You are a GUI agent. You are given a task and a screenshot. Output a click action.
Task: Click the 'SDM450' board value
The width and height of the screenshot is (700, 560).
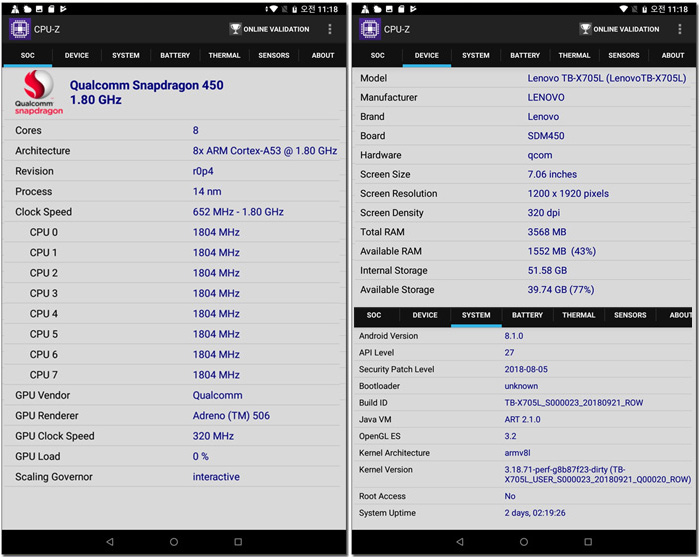(546, 136)
